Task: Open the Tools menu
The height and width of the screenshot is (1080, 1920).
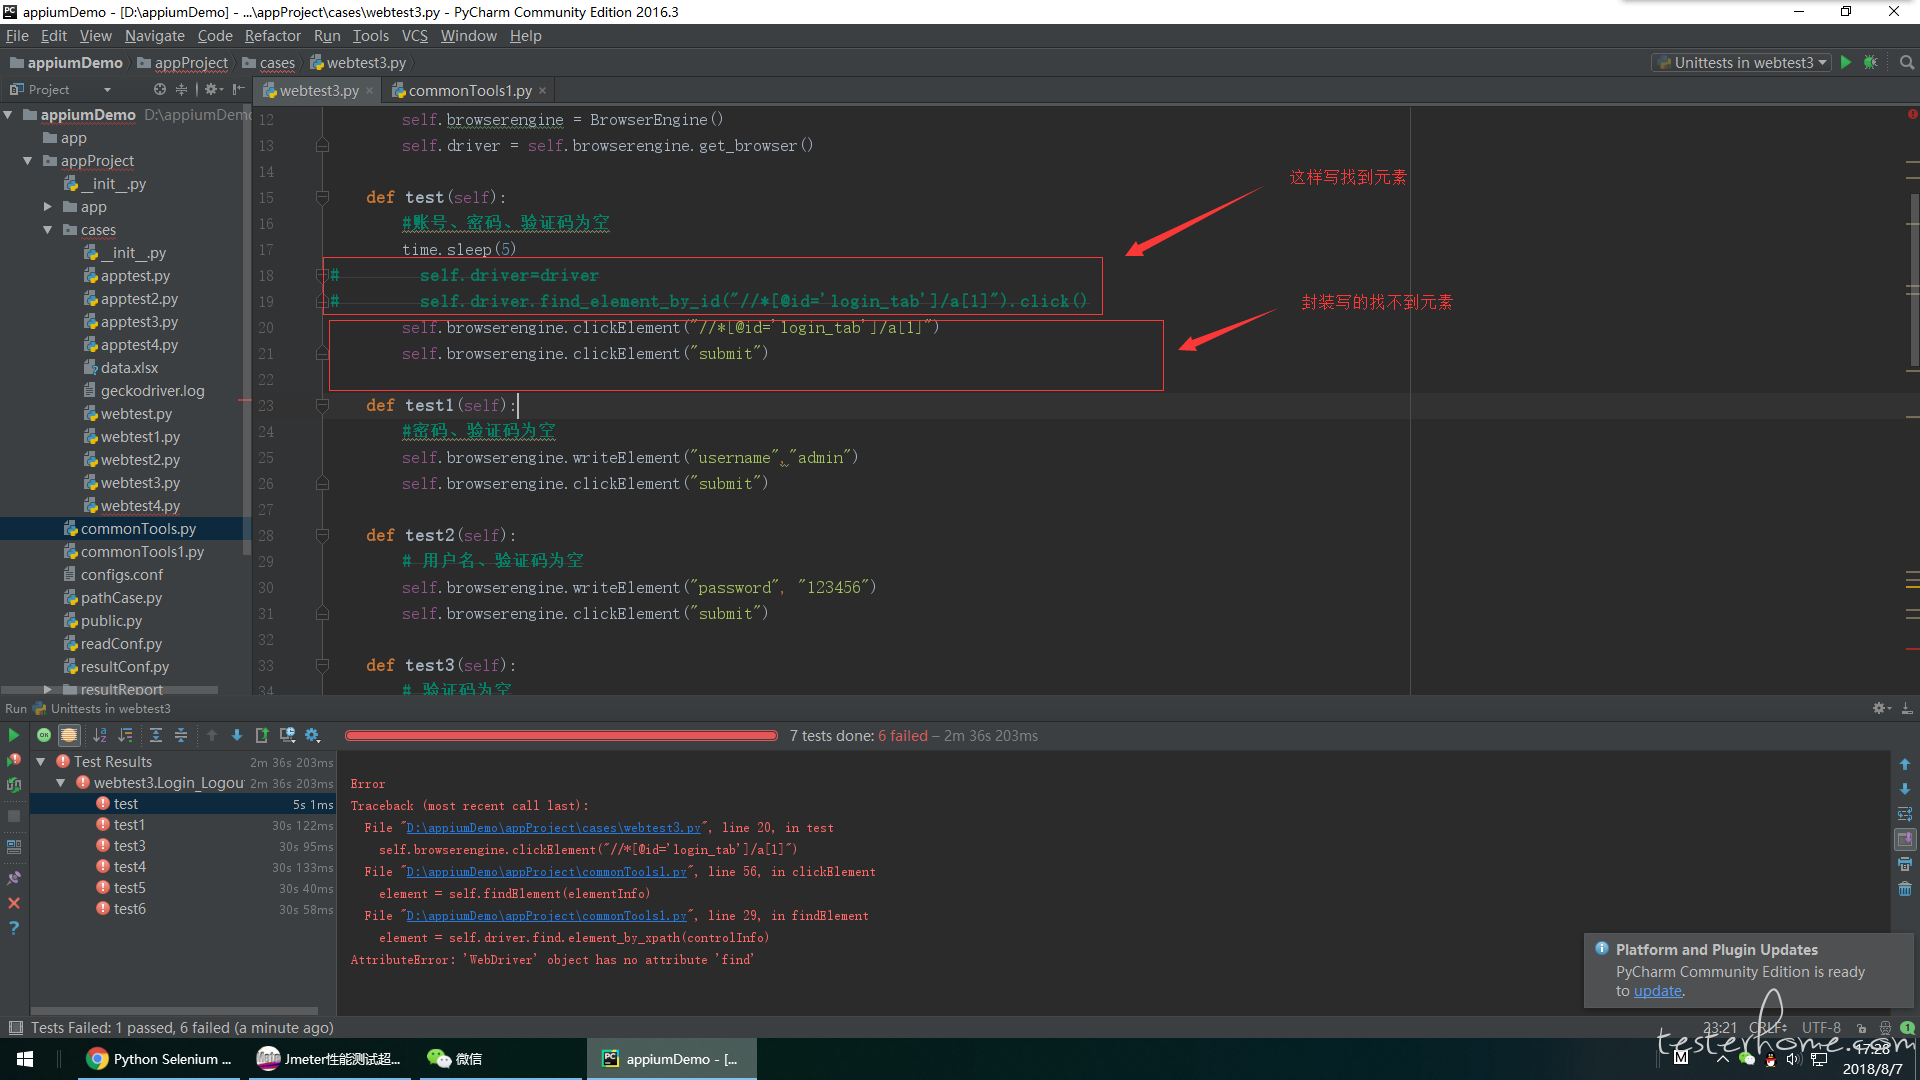Action: 370,36
